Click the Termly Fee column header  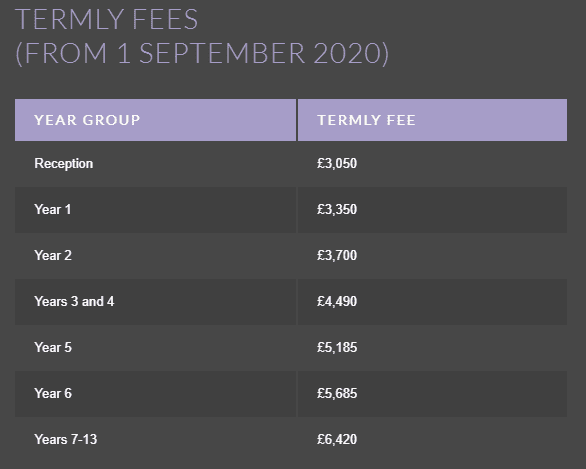(366, 120)
